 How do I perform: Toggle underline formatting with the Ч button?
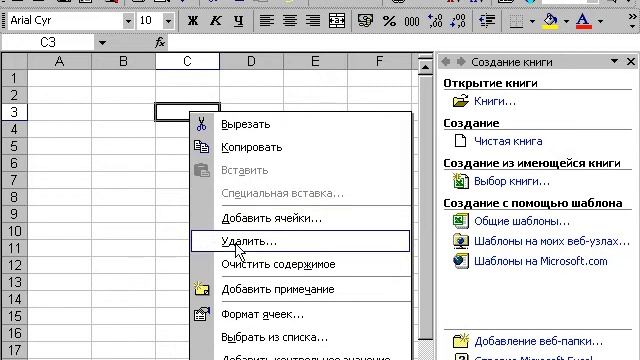coord(238,20)
